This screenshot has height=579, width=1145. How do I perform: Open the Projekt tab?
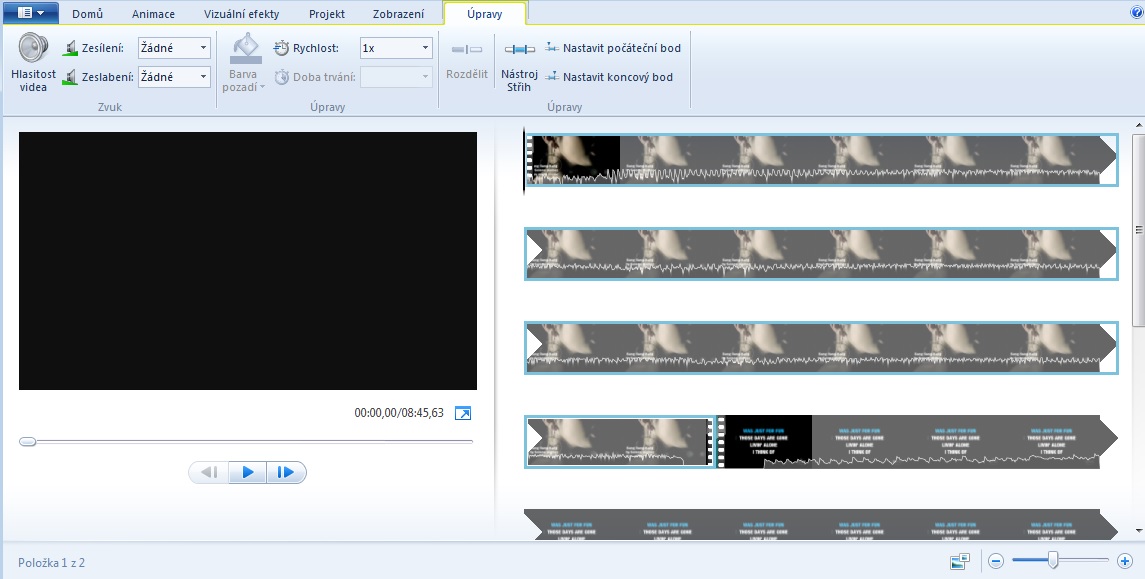point(327,14)
